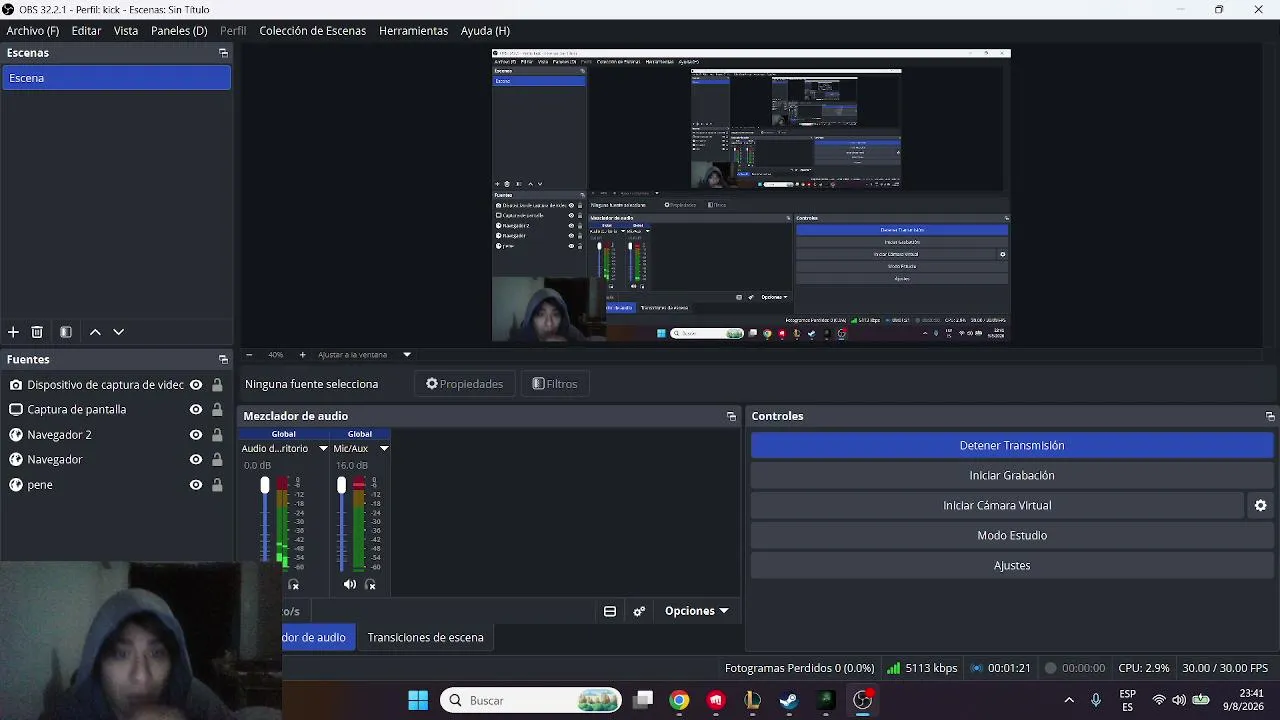The height and width of the screenshot is (720, 1280).
Task: Click the taskbar Buscar search box
Action: coord(531,700)
